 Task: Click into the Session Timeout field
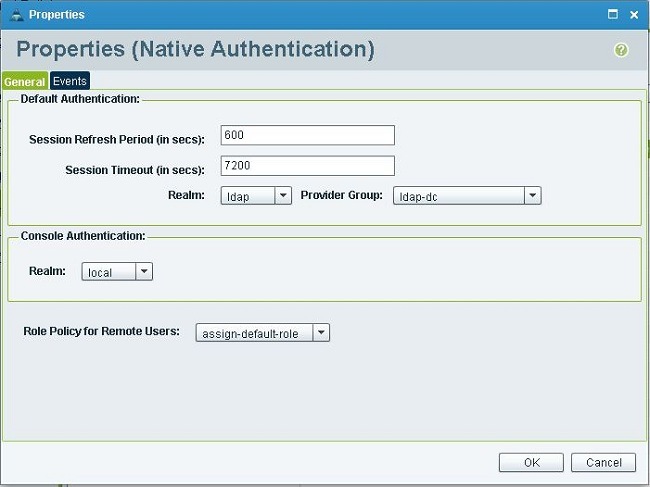(x=307, y=166)
